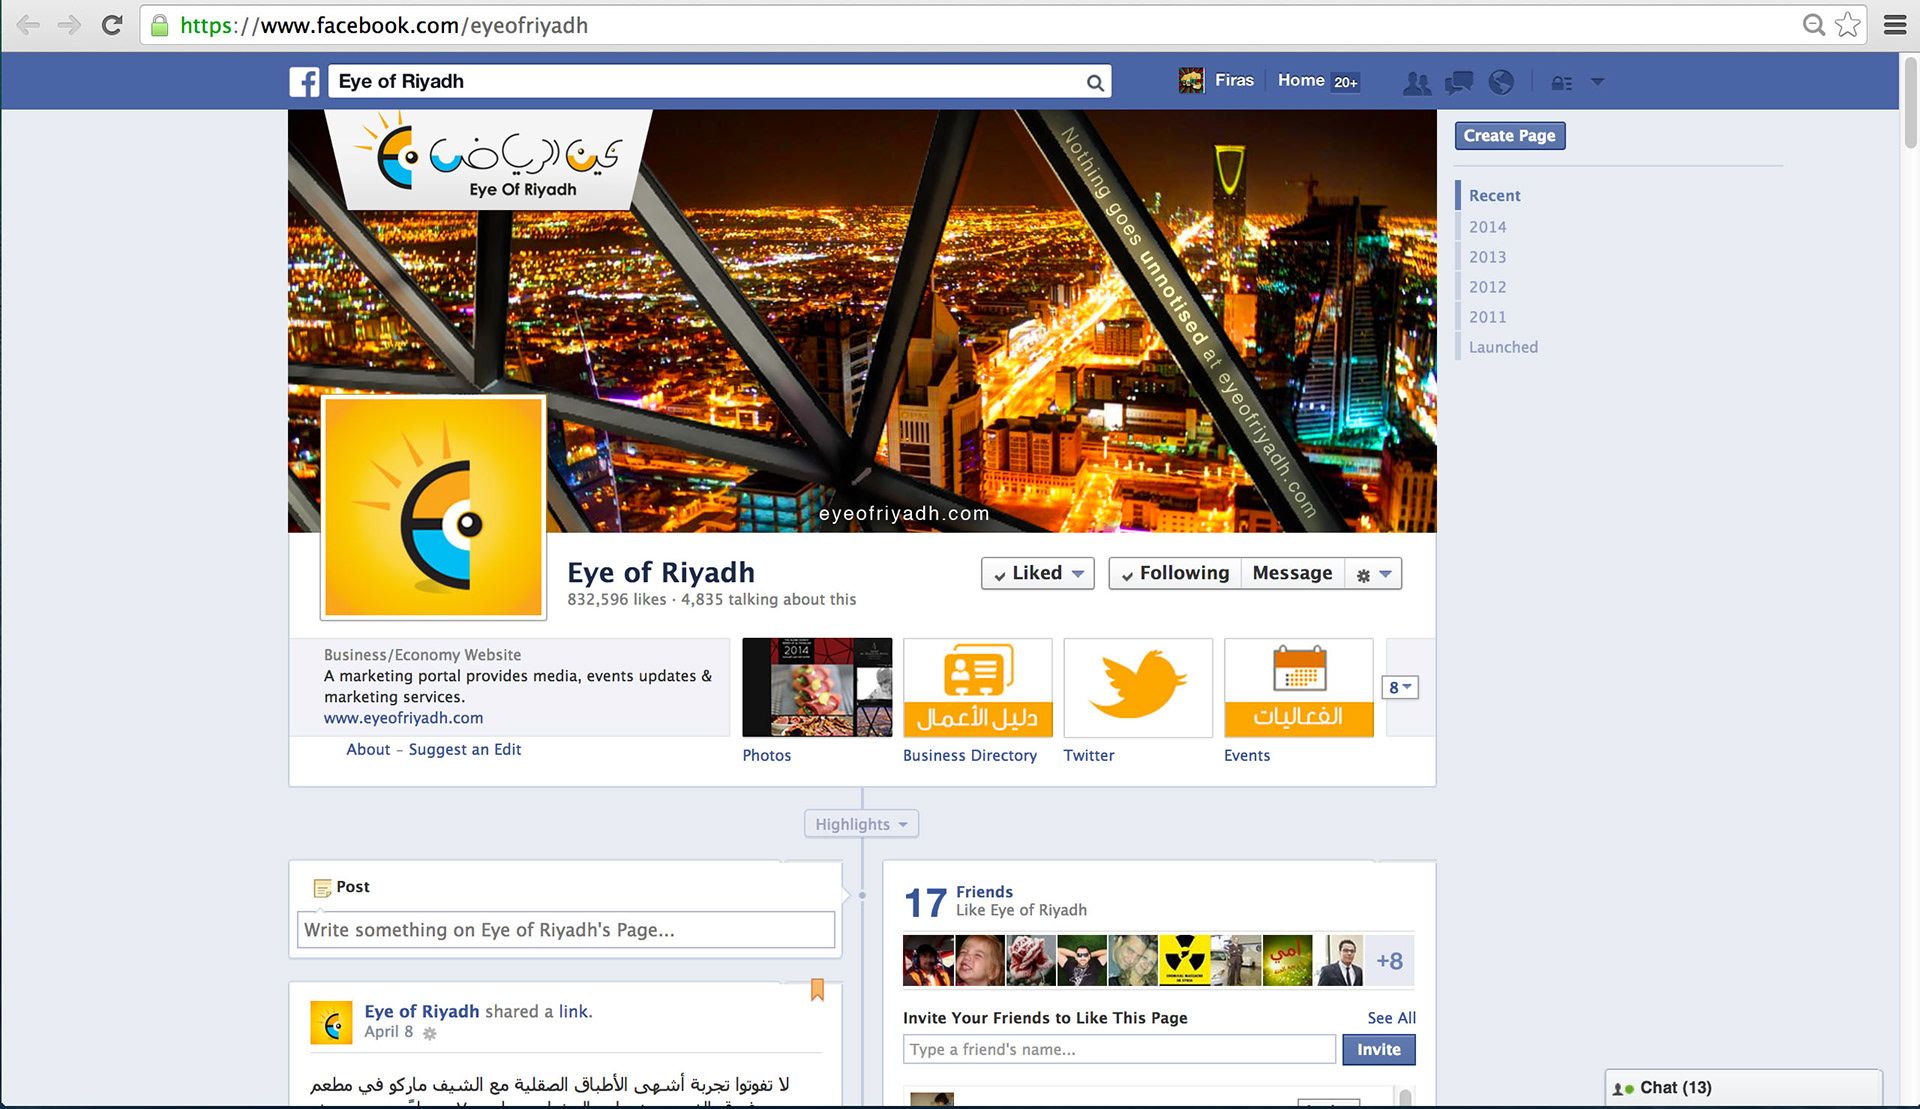
Task: Jump to 2014 in timeline
Action: 1487,227
